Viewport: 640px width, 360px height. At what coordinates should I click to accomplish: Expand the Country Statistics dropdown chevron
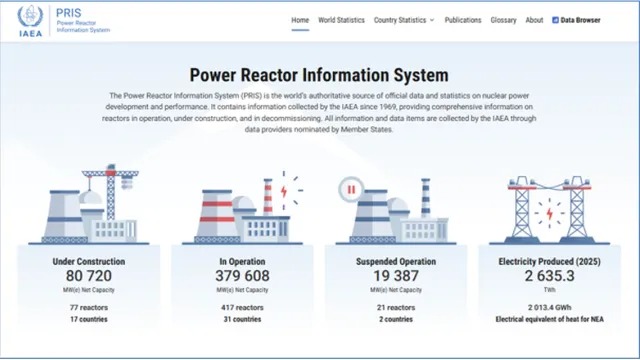[x=432, y=20]
